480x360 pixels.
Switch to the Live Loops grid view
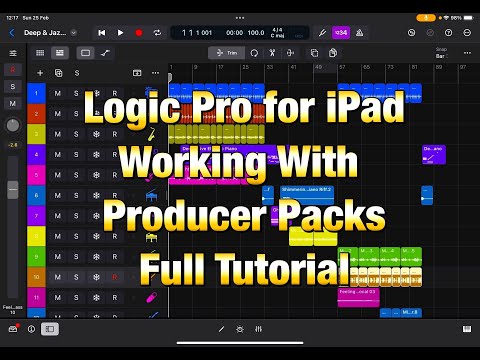[40, 53]
